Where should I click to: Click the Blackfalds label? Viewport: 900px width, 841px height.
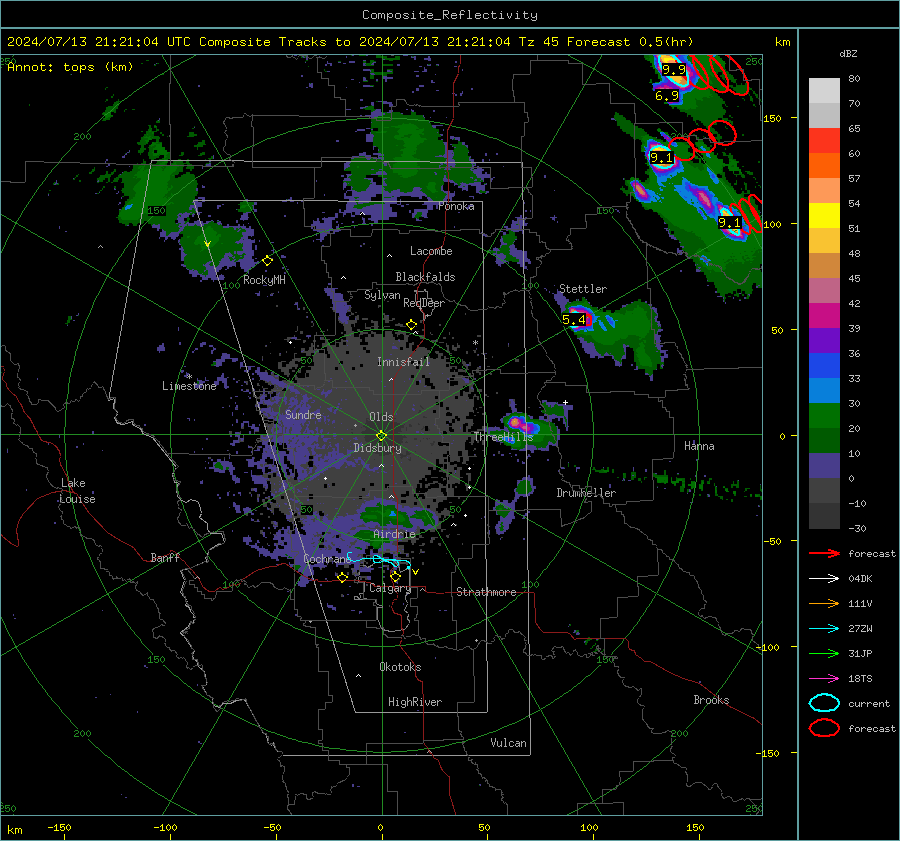(x=425, y=277)
